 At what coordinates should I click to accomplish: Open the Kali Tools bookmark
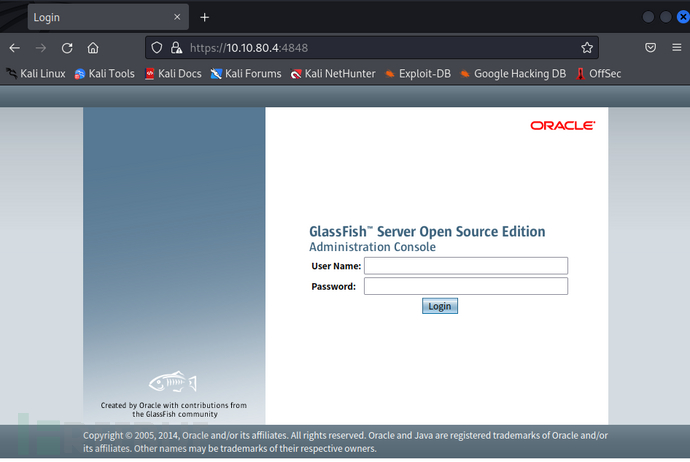coord(105,73)
